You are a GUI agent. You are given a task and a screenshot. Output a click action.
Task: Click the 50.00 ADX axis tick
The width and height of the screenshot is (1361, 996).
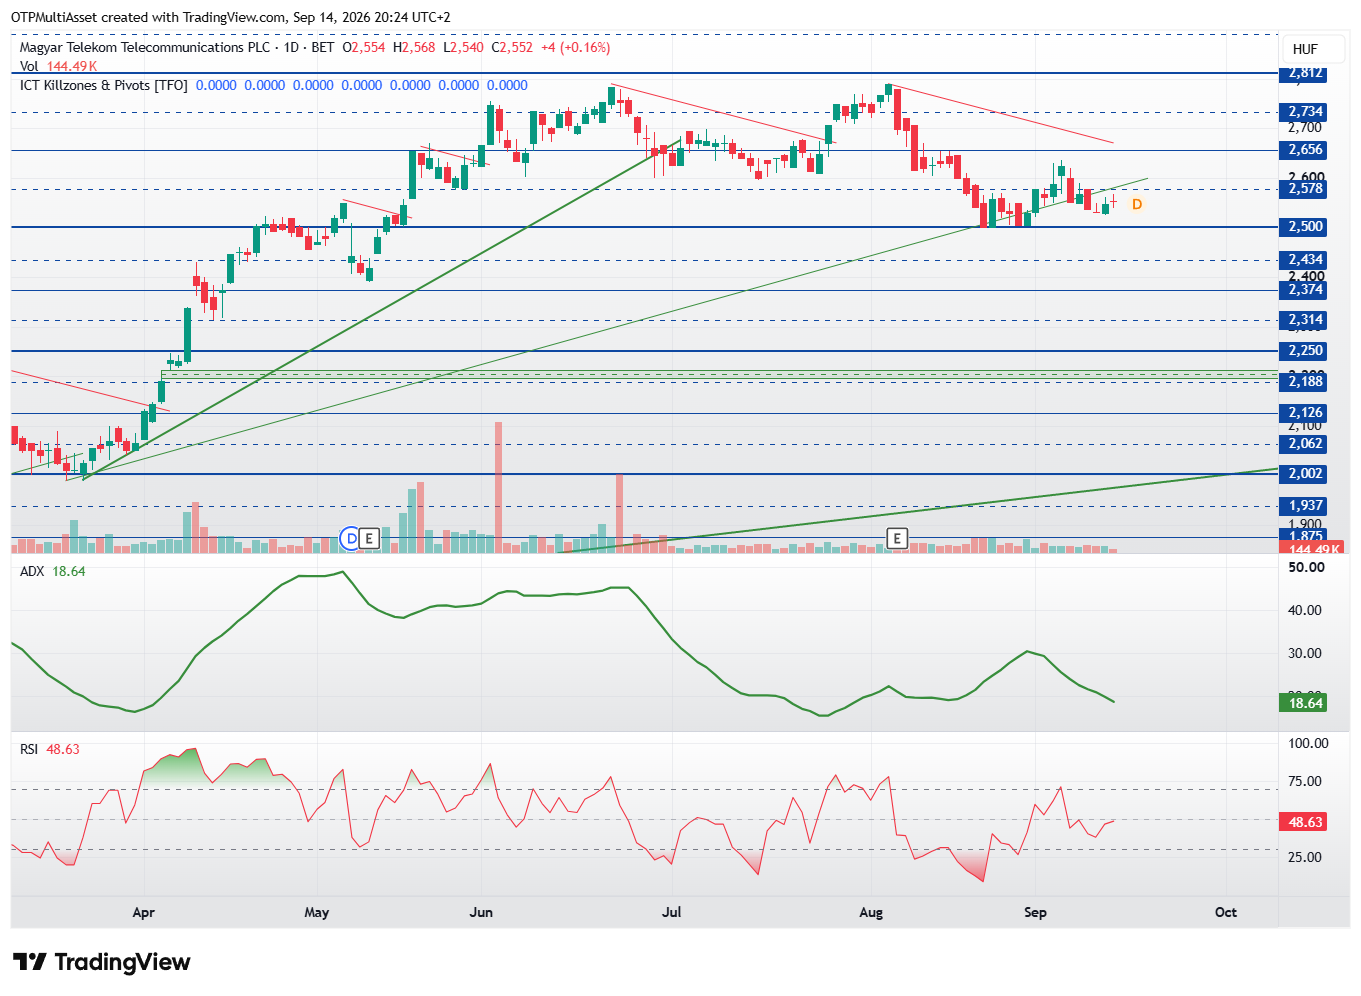1306,567
